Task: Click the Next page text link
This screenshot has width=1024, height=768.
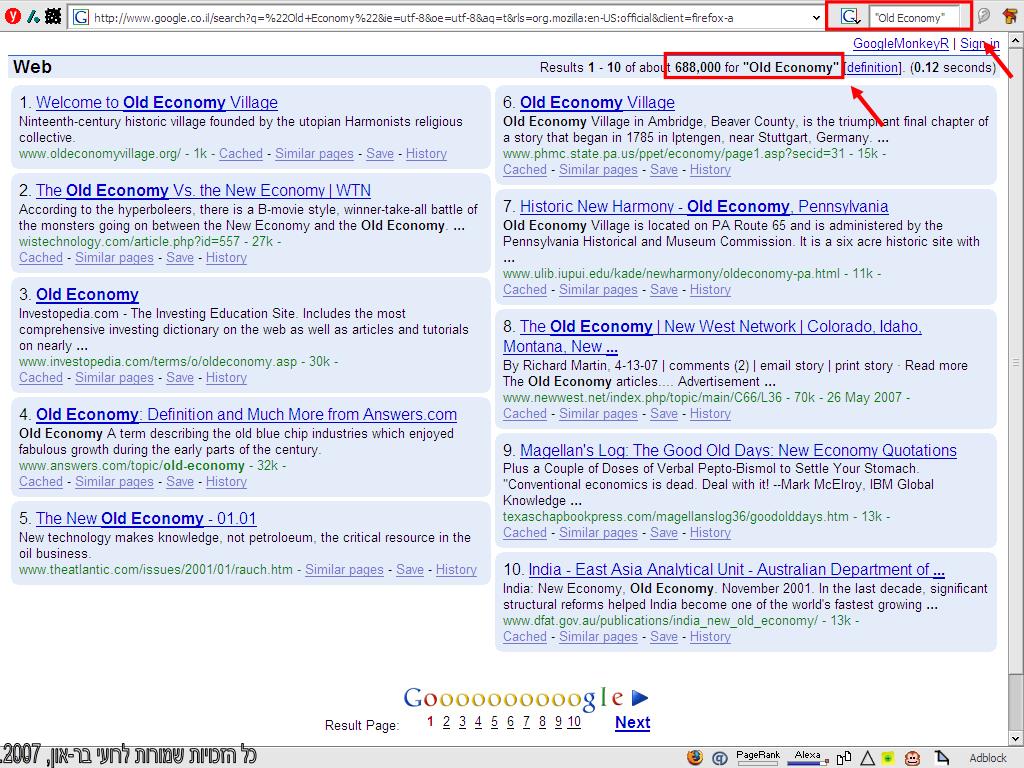Action: [632, 722]
